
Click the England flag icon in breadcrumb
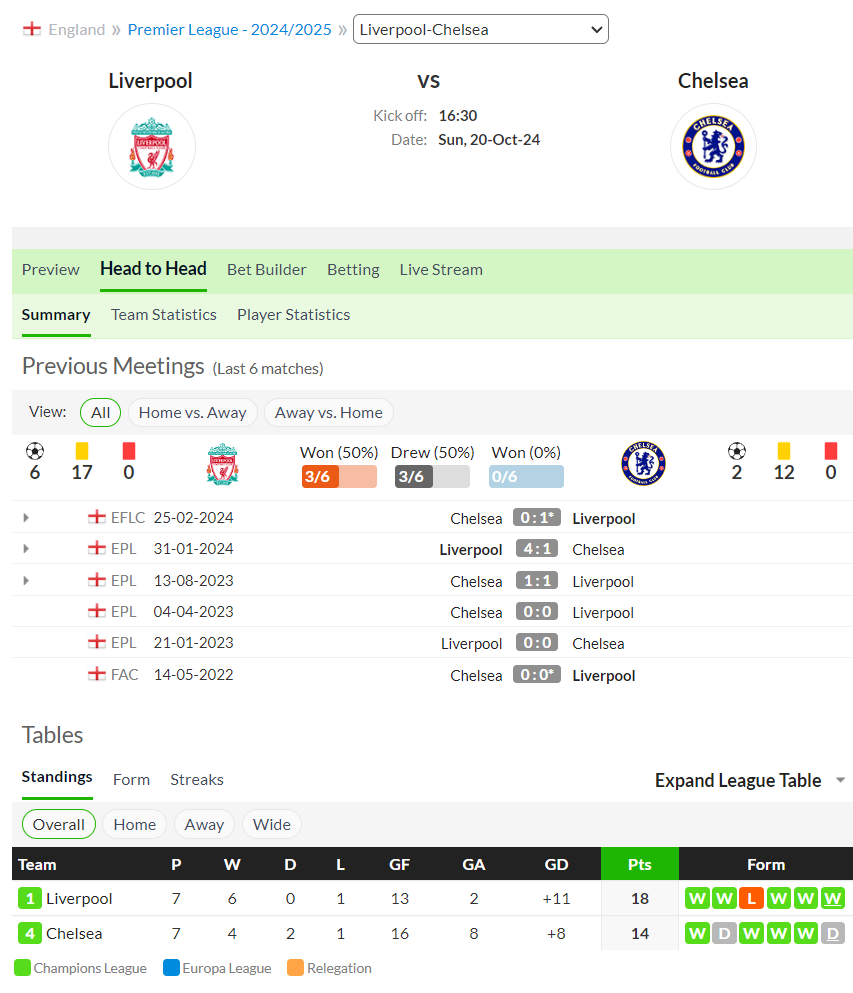point(32,29)
